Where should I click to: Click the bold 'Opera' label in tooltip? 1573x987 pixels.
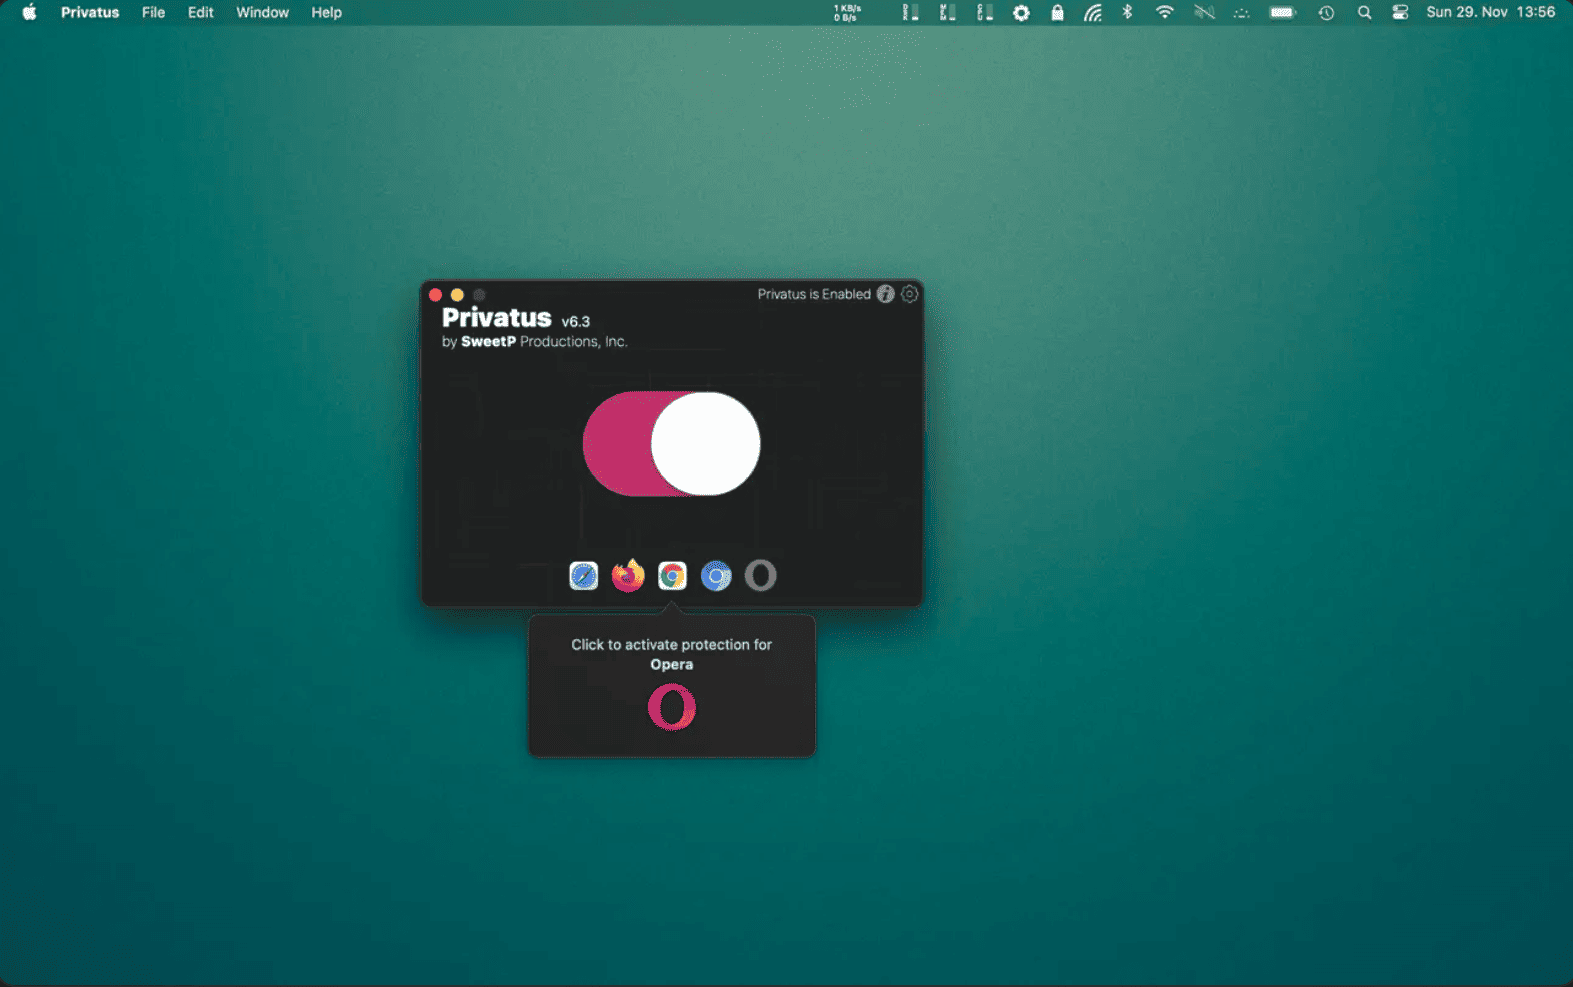click(x=672, y=665)
